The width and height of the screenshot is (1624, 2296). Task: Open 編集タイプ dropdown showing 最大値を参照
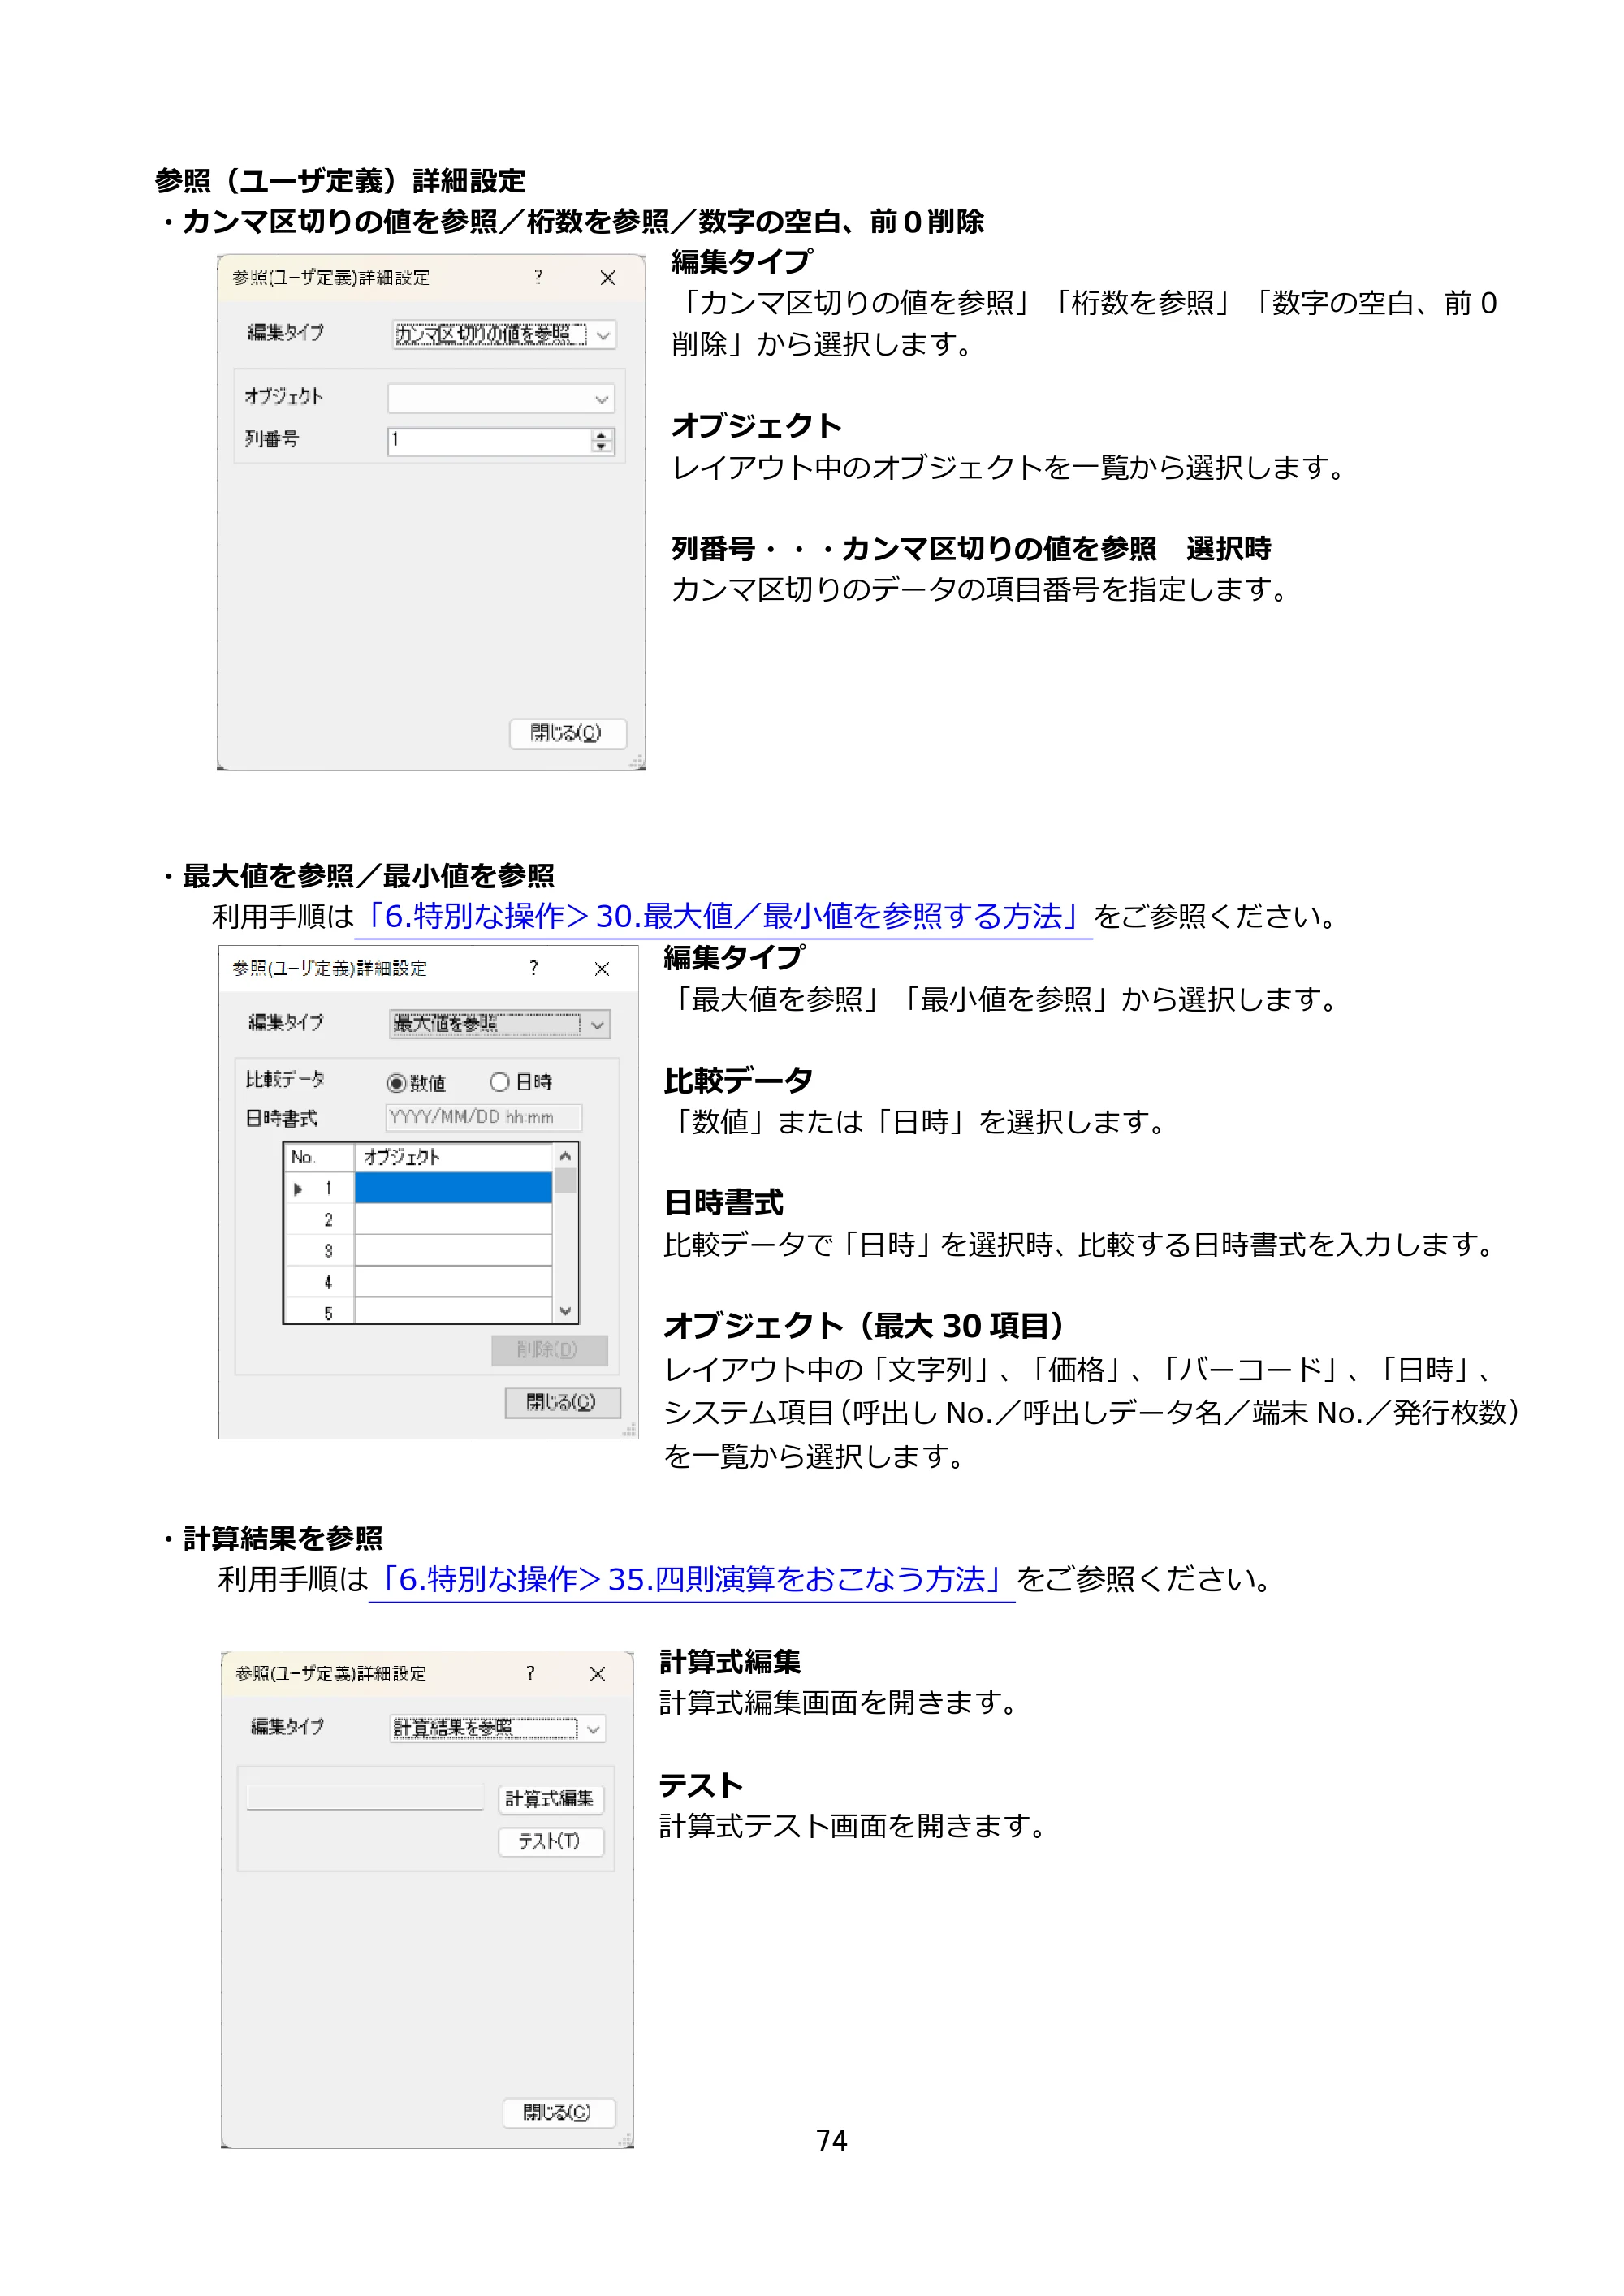pyautogui.click(x=500, y=1024)
